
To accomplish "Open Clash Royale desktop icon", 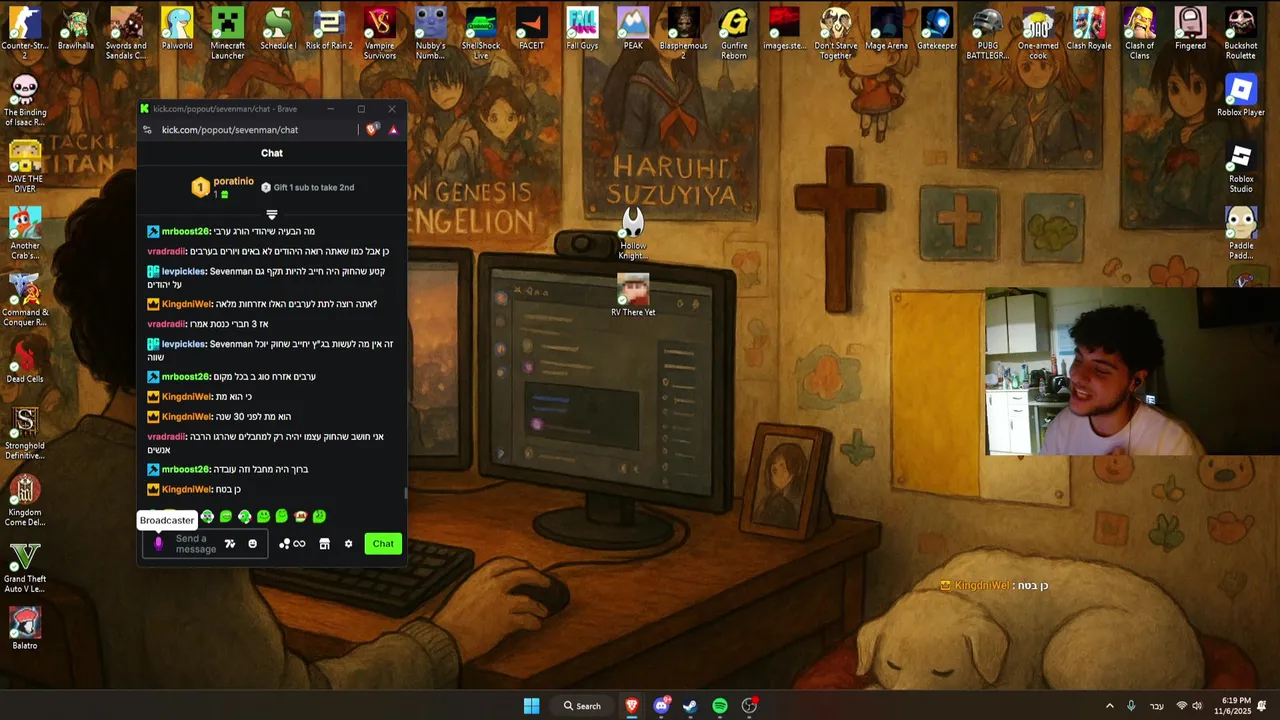I will tap(1089, 30).
